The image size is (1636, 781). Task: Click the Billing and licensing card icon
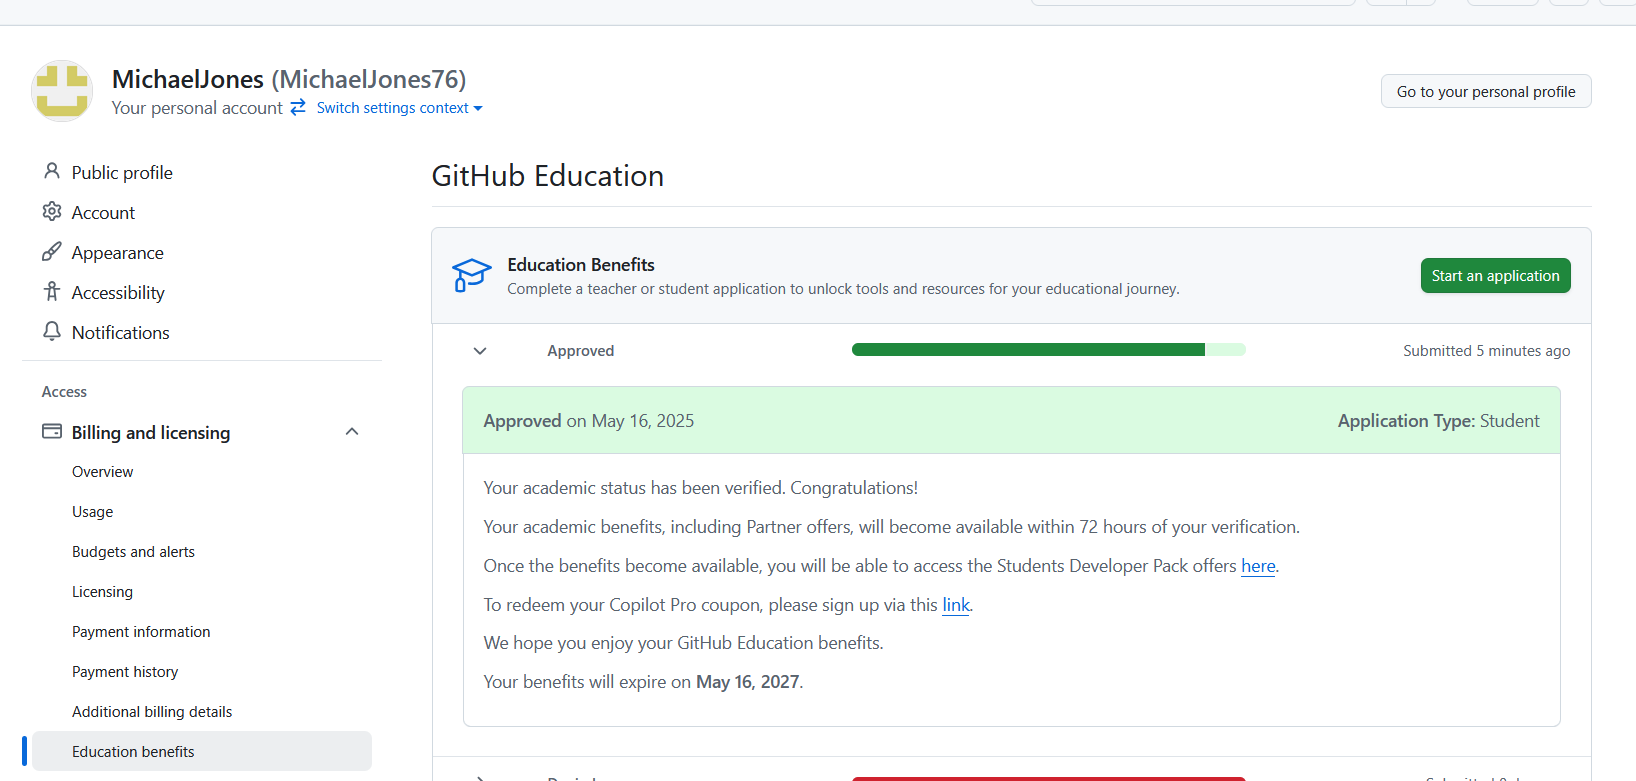pos(52,432)
